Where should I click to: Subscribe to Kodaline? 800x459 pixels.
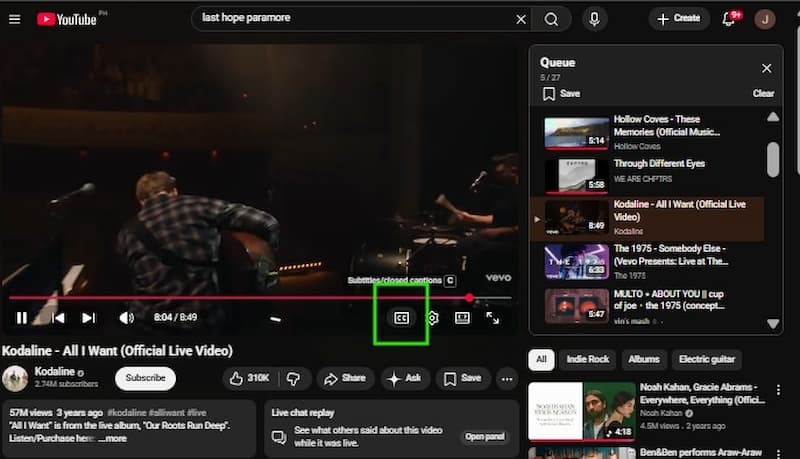click(145, 378)
